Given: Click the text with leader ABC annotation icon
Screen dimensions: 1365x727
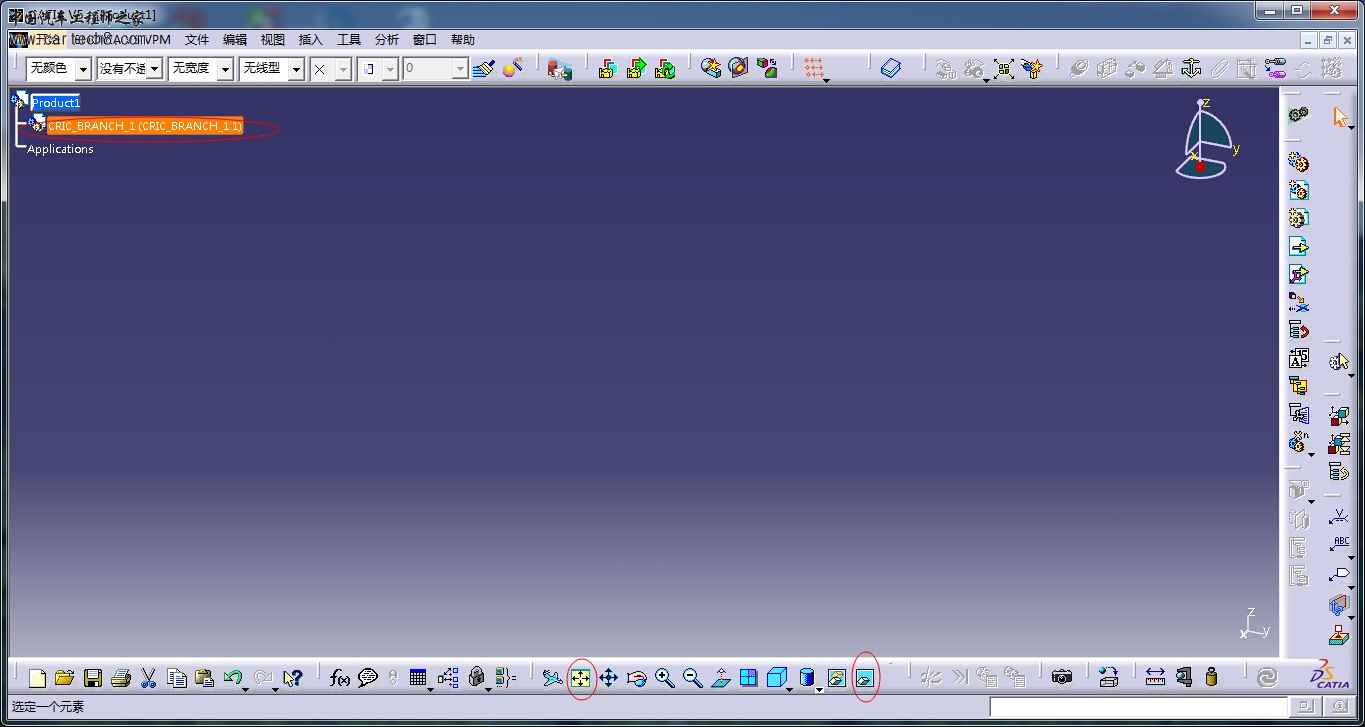Looking at the screenshot, I should click(x=1339, y=545).
